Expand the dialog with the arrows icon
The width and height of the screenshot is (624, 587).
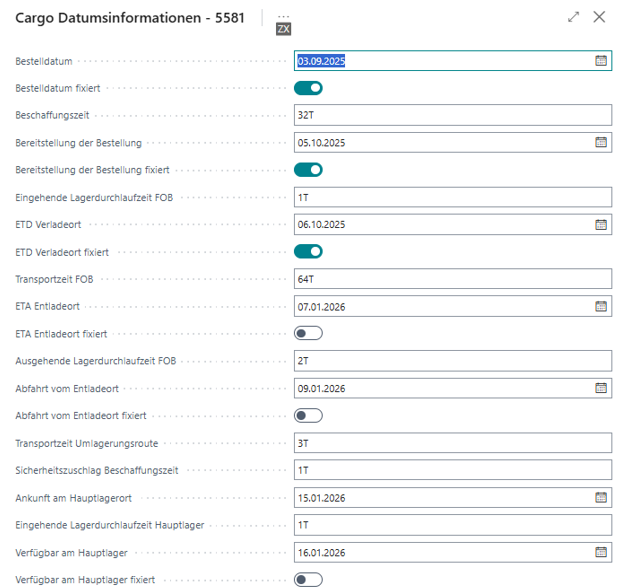tap(573, 17)
